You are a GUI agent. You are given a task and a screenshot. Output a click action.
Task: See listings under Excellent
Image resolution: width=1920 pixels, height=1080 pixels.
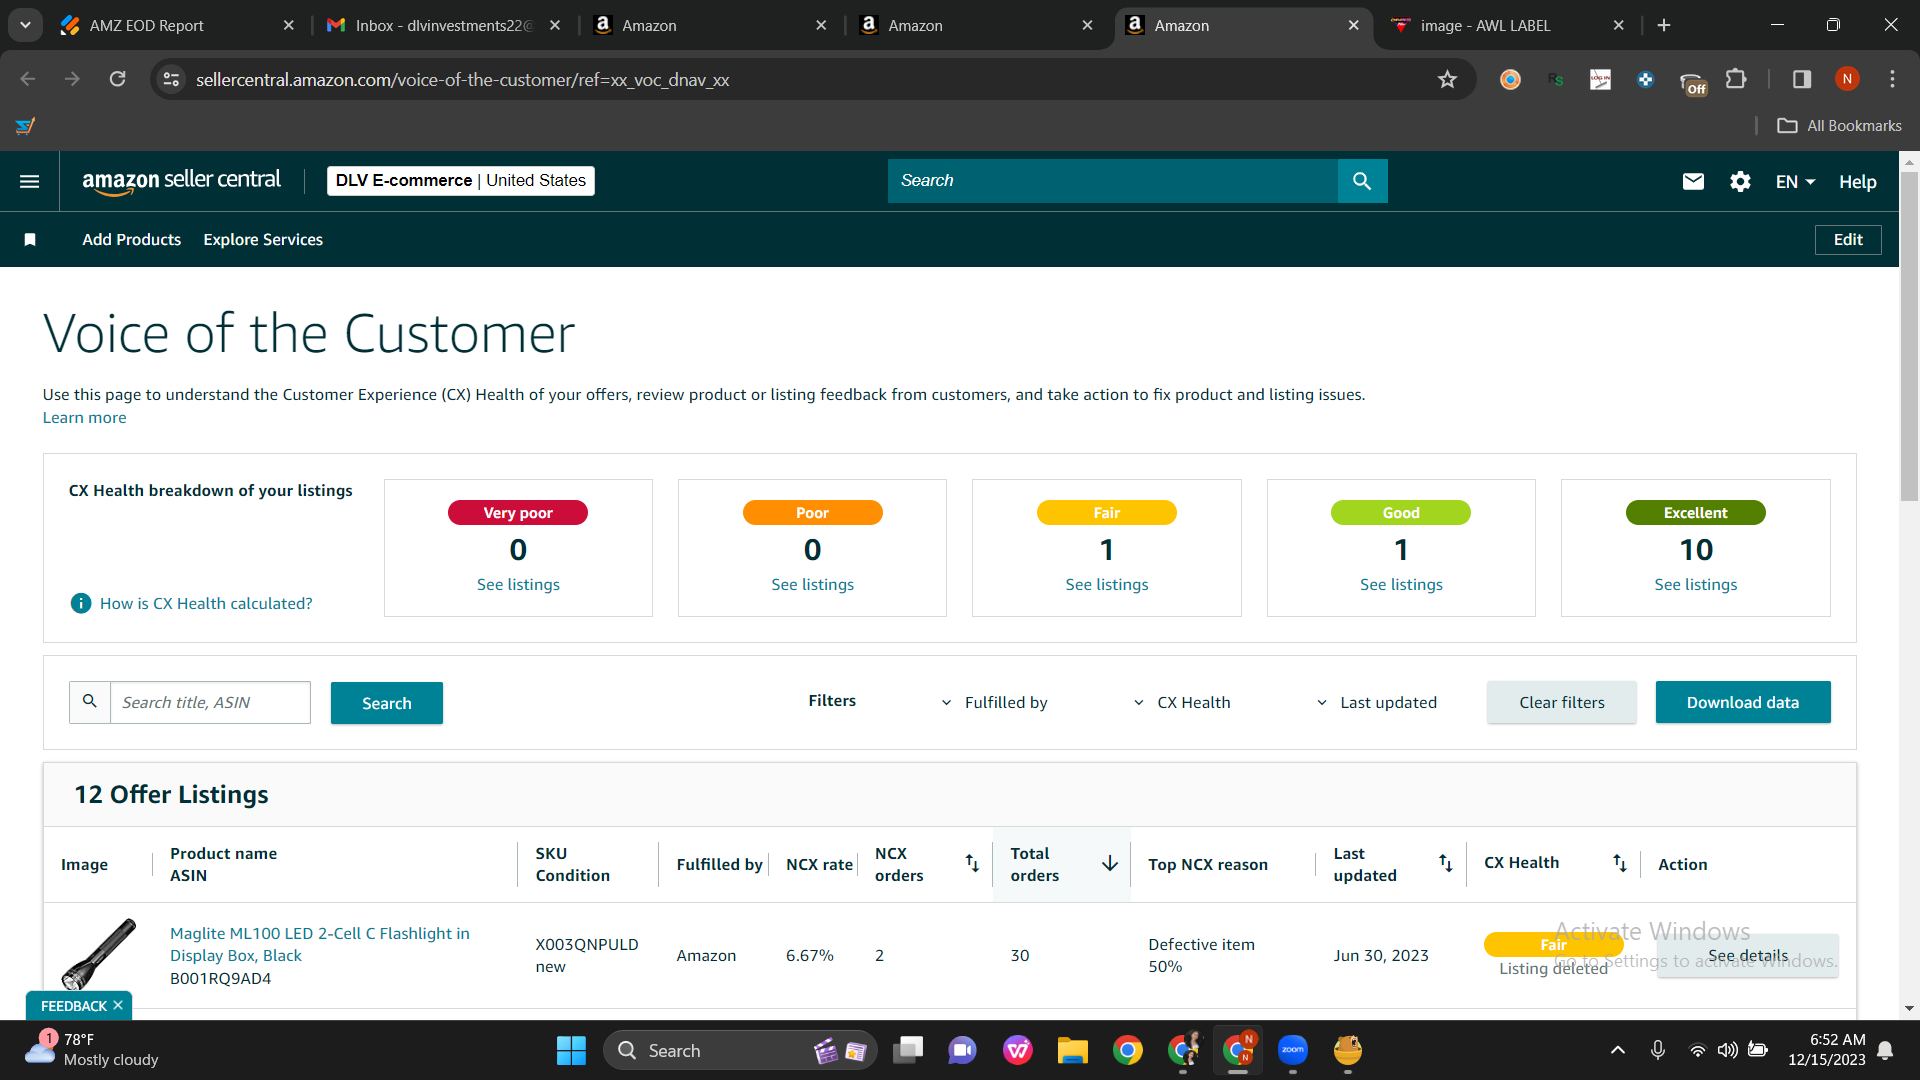(x=1696, y=585)
